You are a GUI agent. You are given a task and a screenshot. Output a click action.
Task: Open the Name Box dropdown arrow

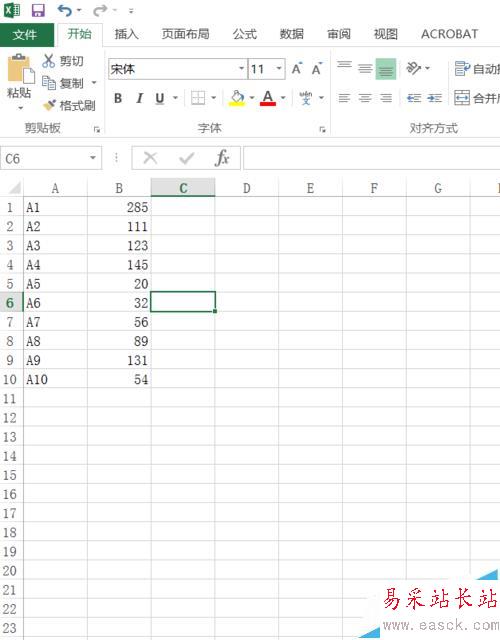93,158
